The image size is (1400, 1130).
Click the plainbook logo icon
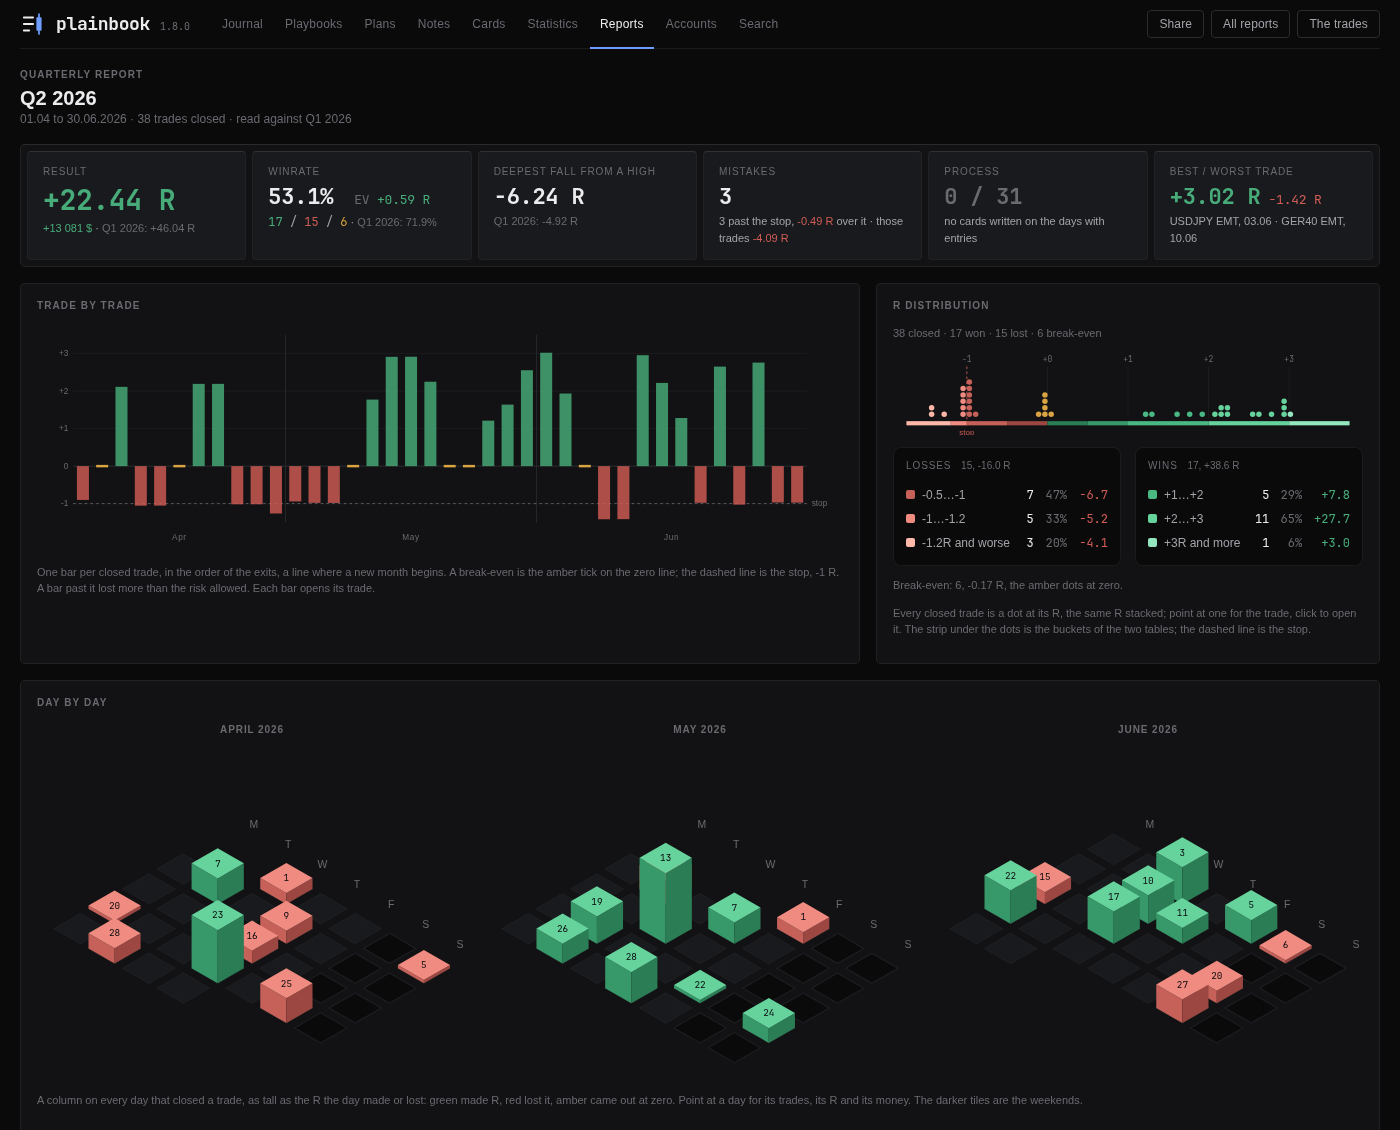[x=32, y=24]
